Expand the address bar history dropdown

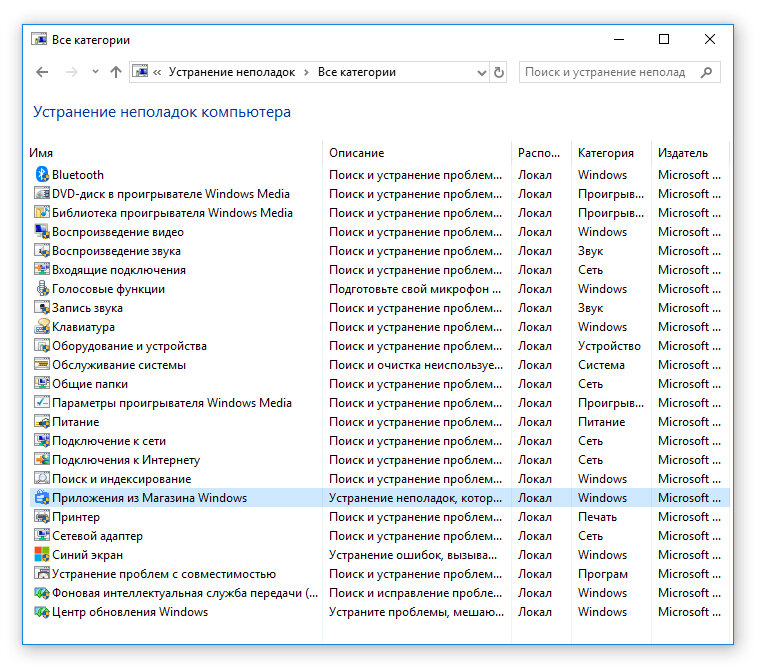(x=481, y=73)
